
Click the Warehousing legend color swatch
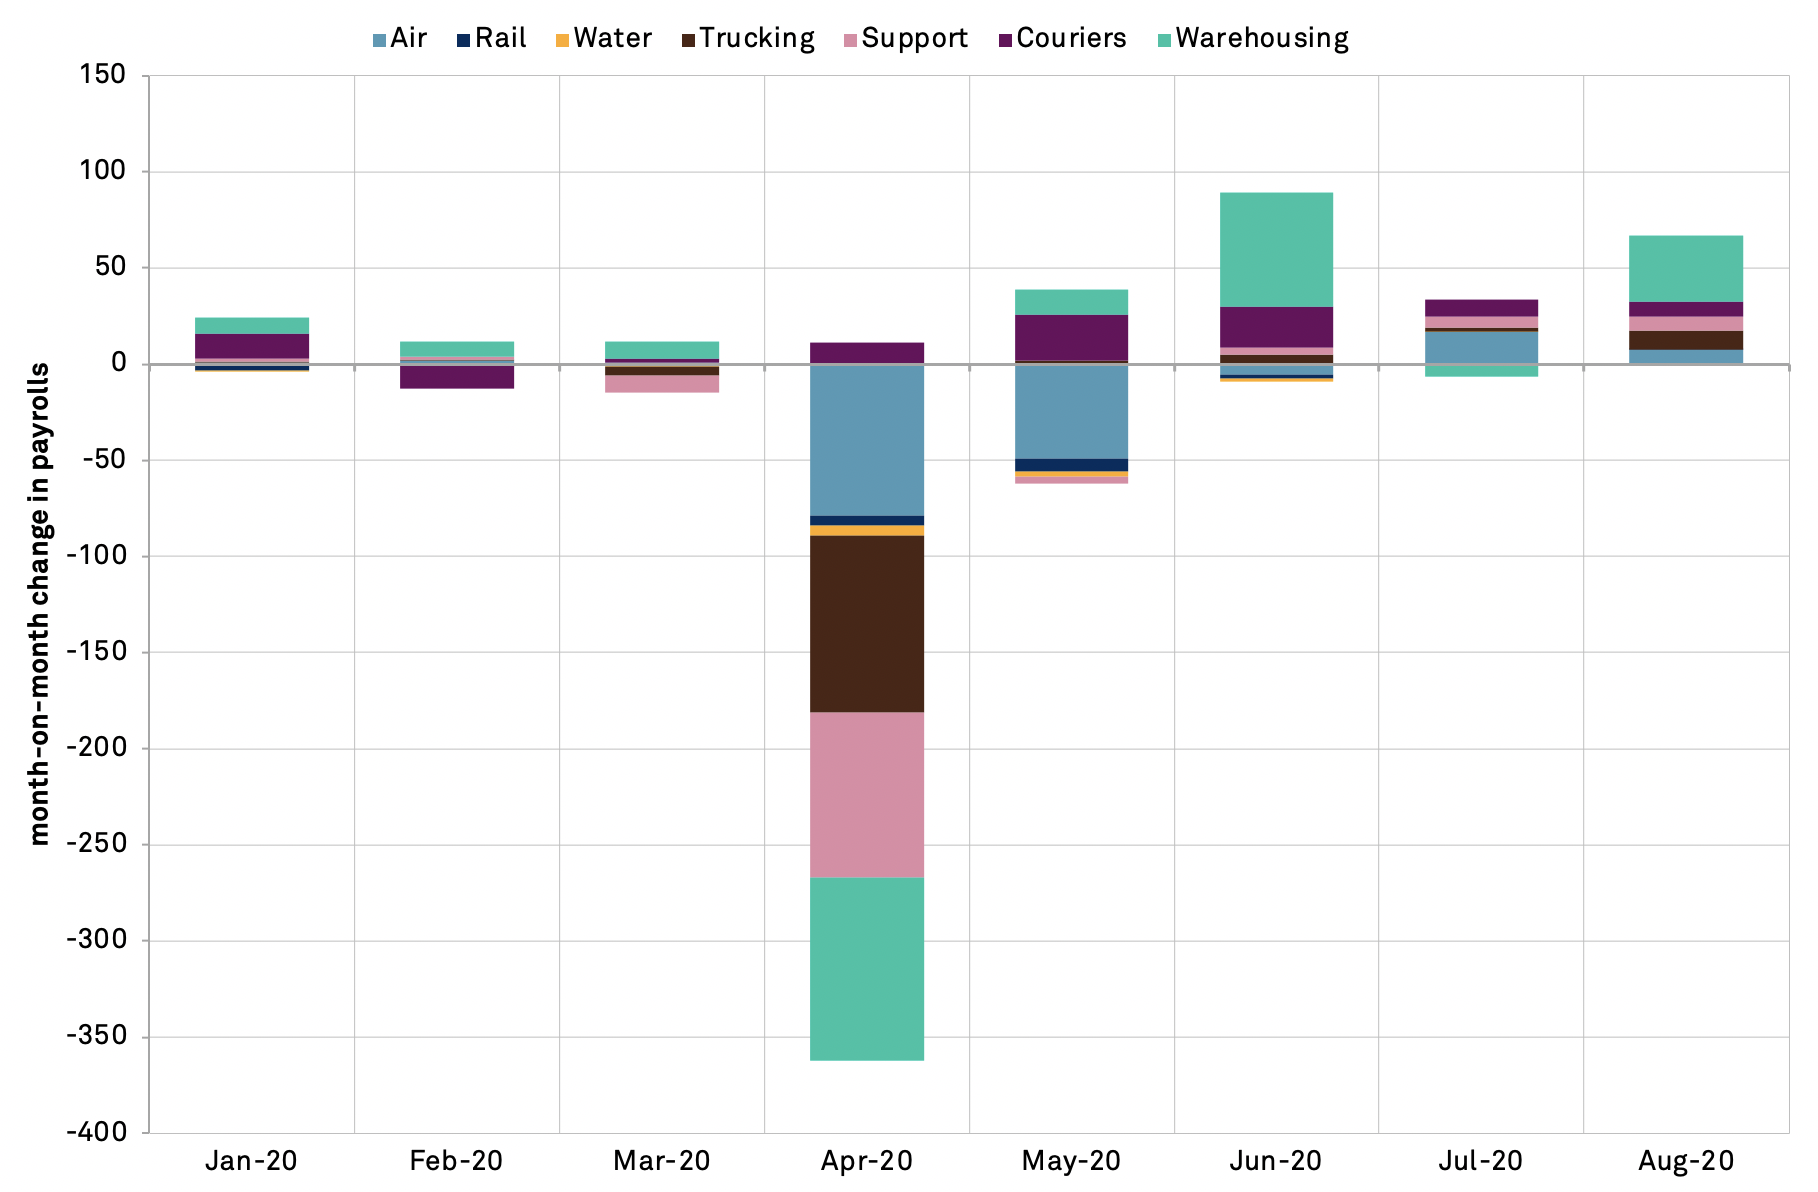[1164, 41]
